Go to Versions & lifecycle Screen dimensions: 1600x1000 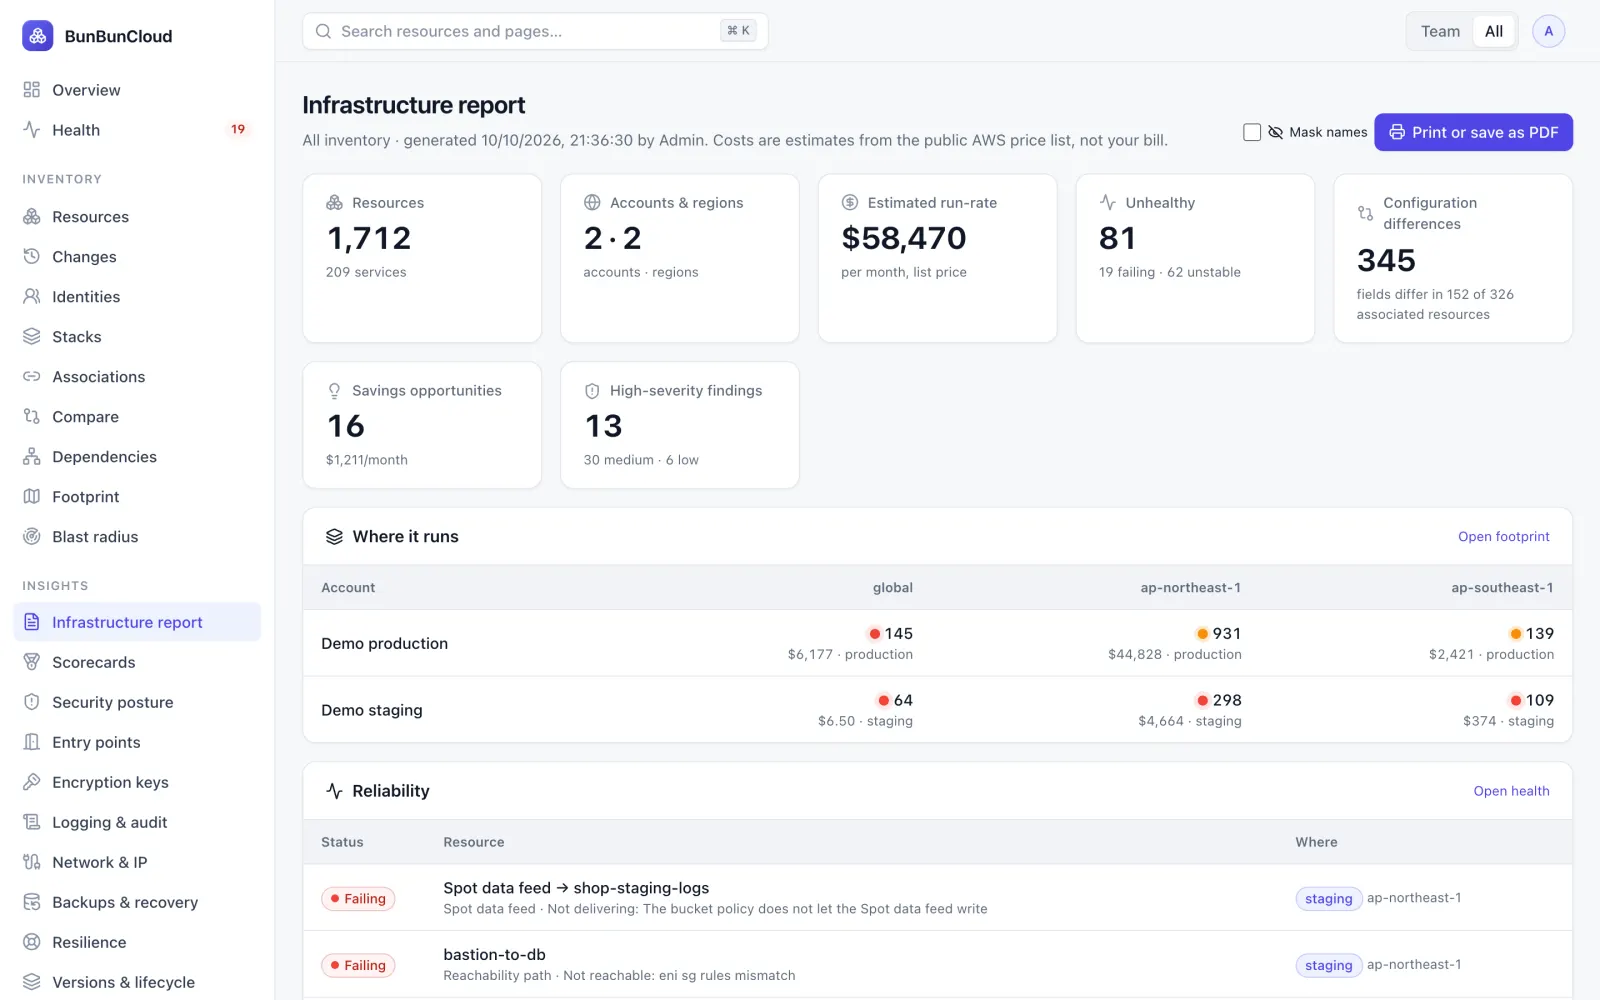137,982
